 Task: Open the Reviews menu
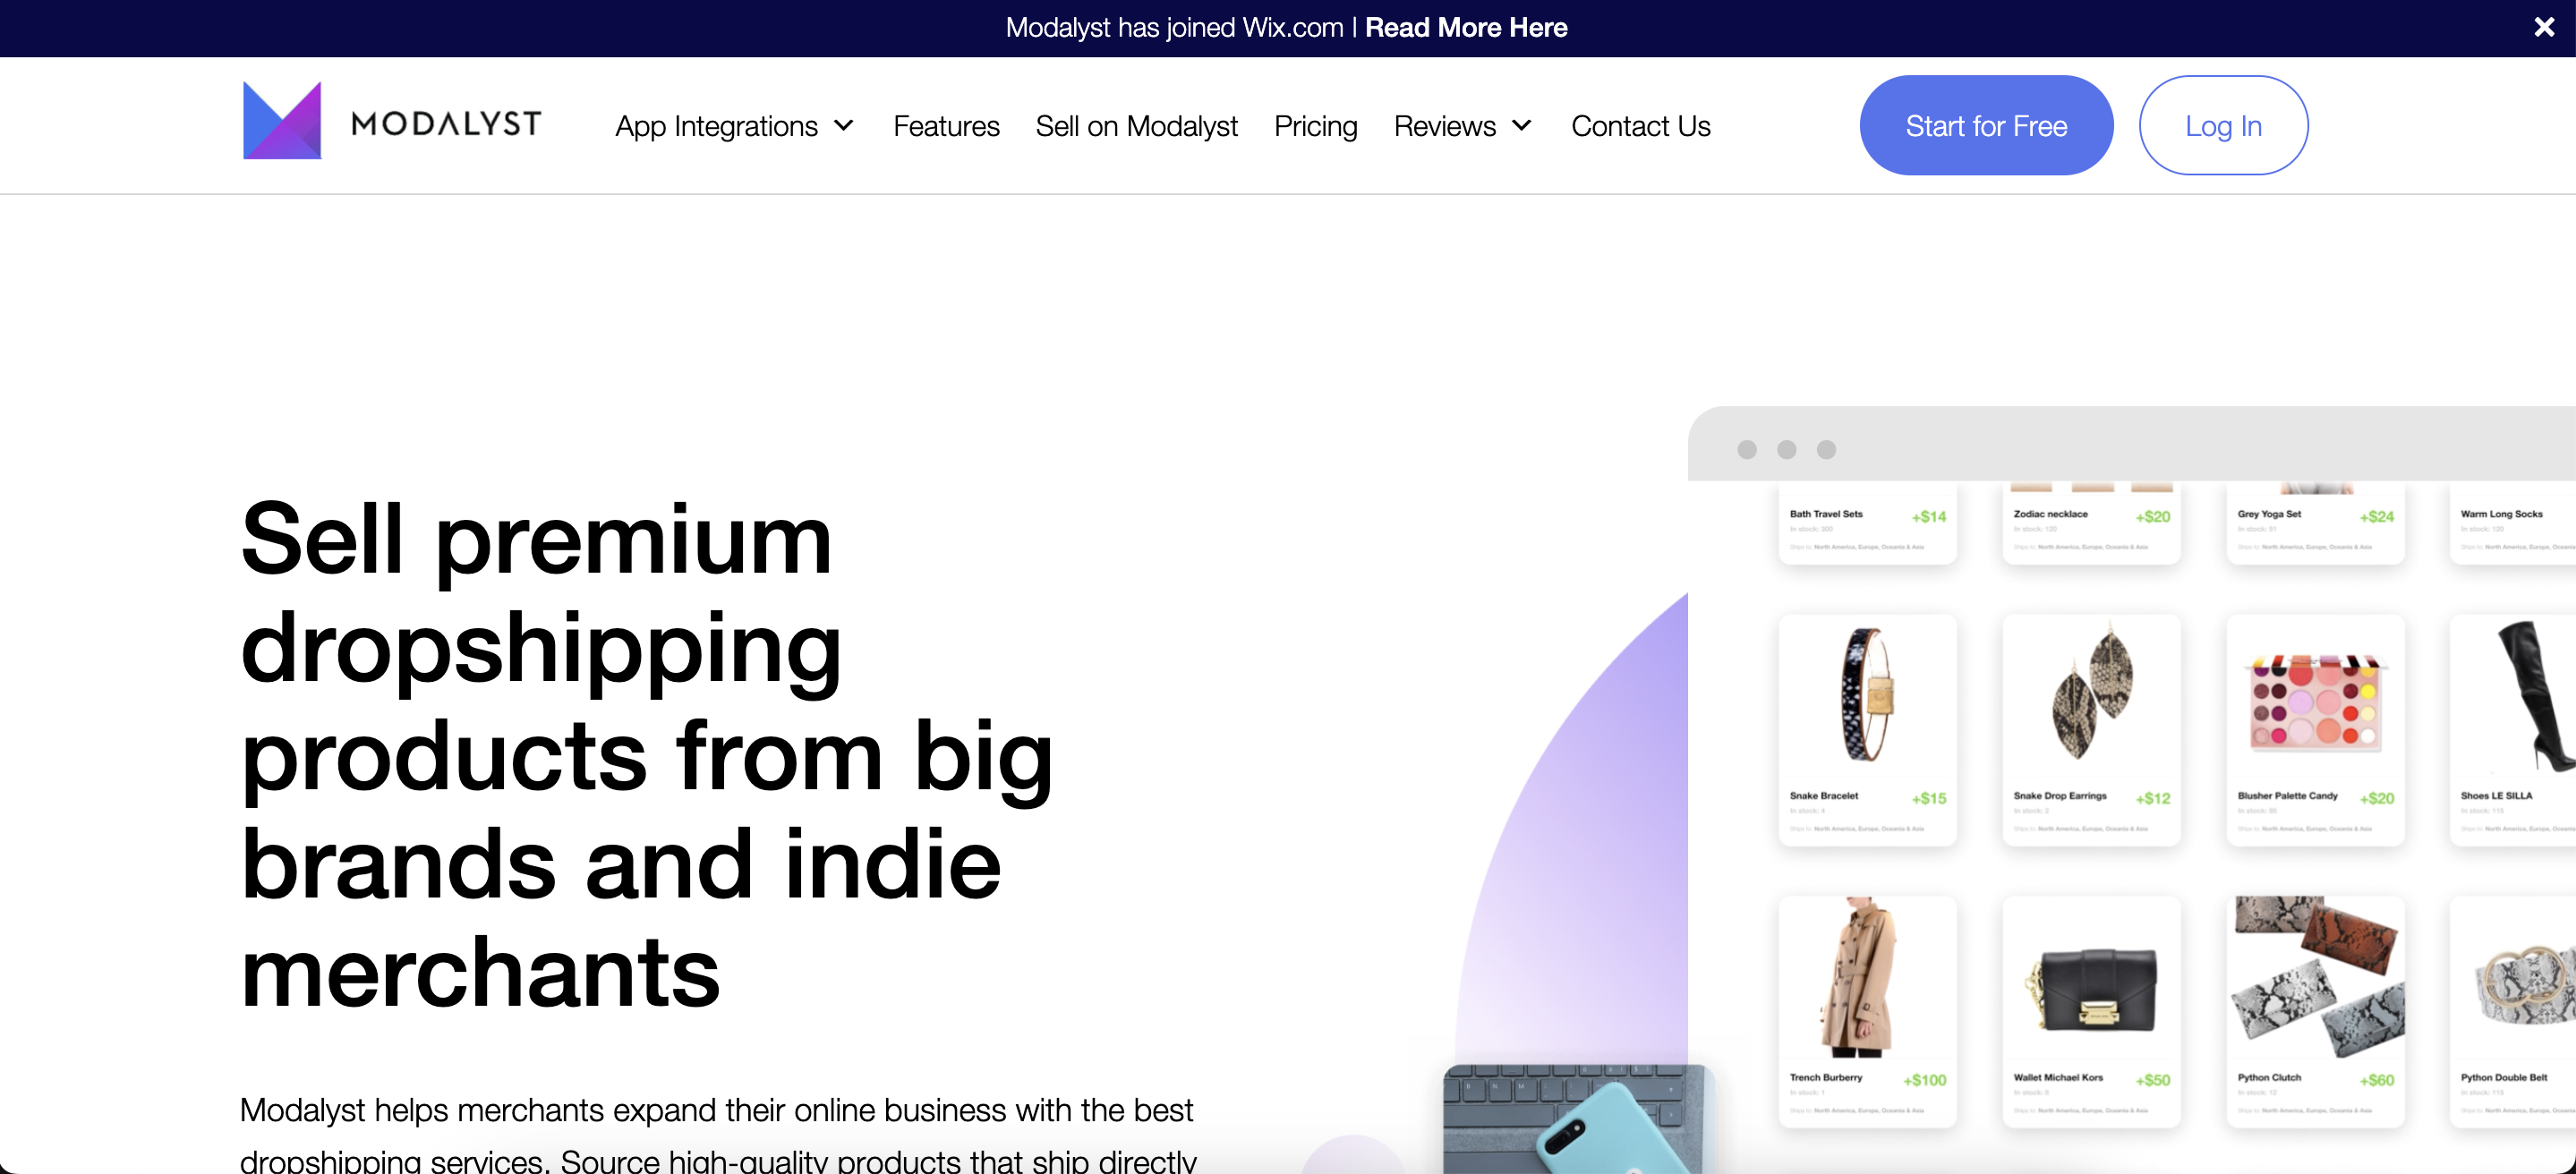pyautogui.click(x=1444, y=126)
